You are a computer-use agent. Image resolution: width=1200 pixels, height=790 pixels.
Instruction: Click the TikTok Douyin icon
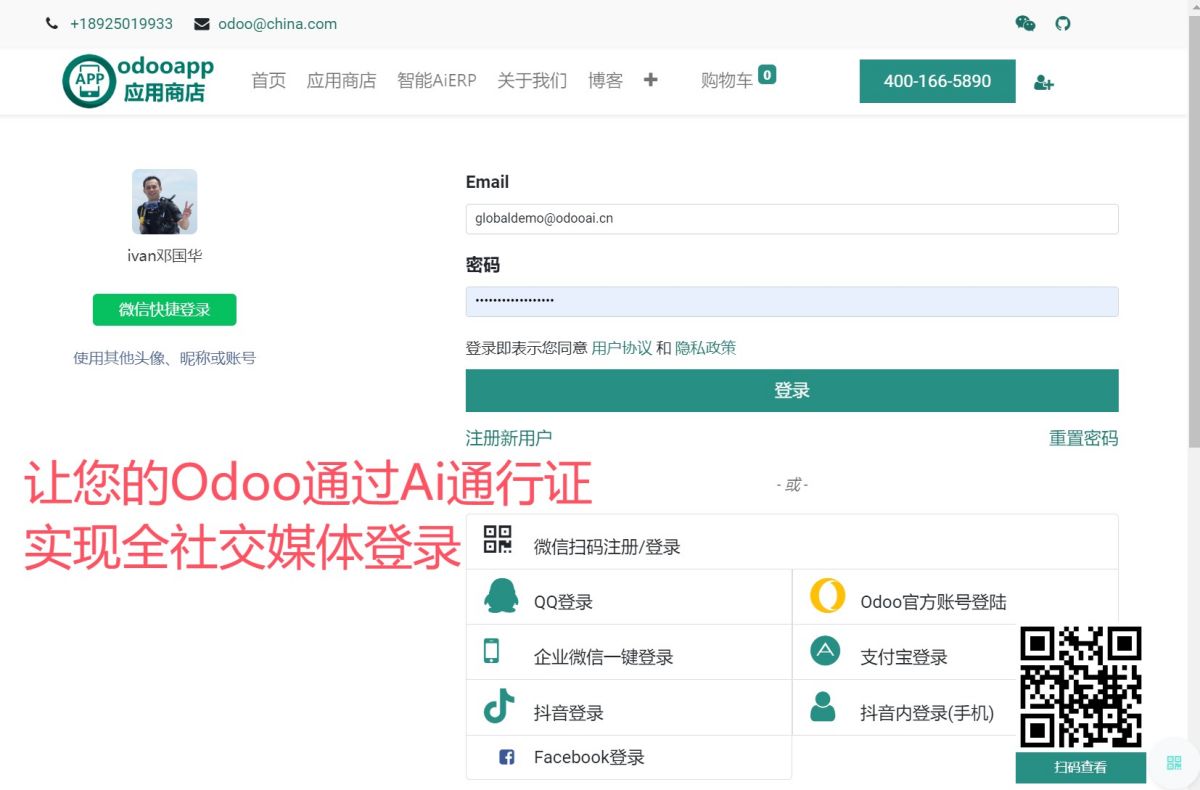pyautogui.click(x=498, y=706)
